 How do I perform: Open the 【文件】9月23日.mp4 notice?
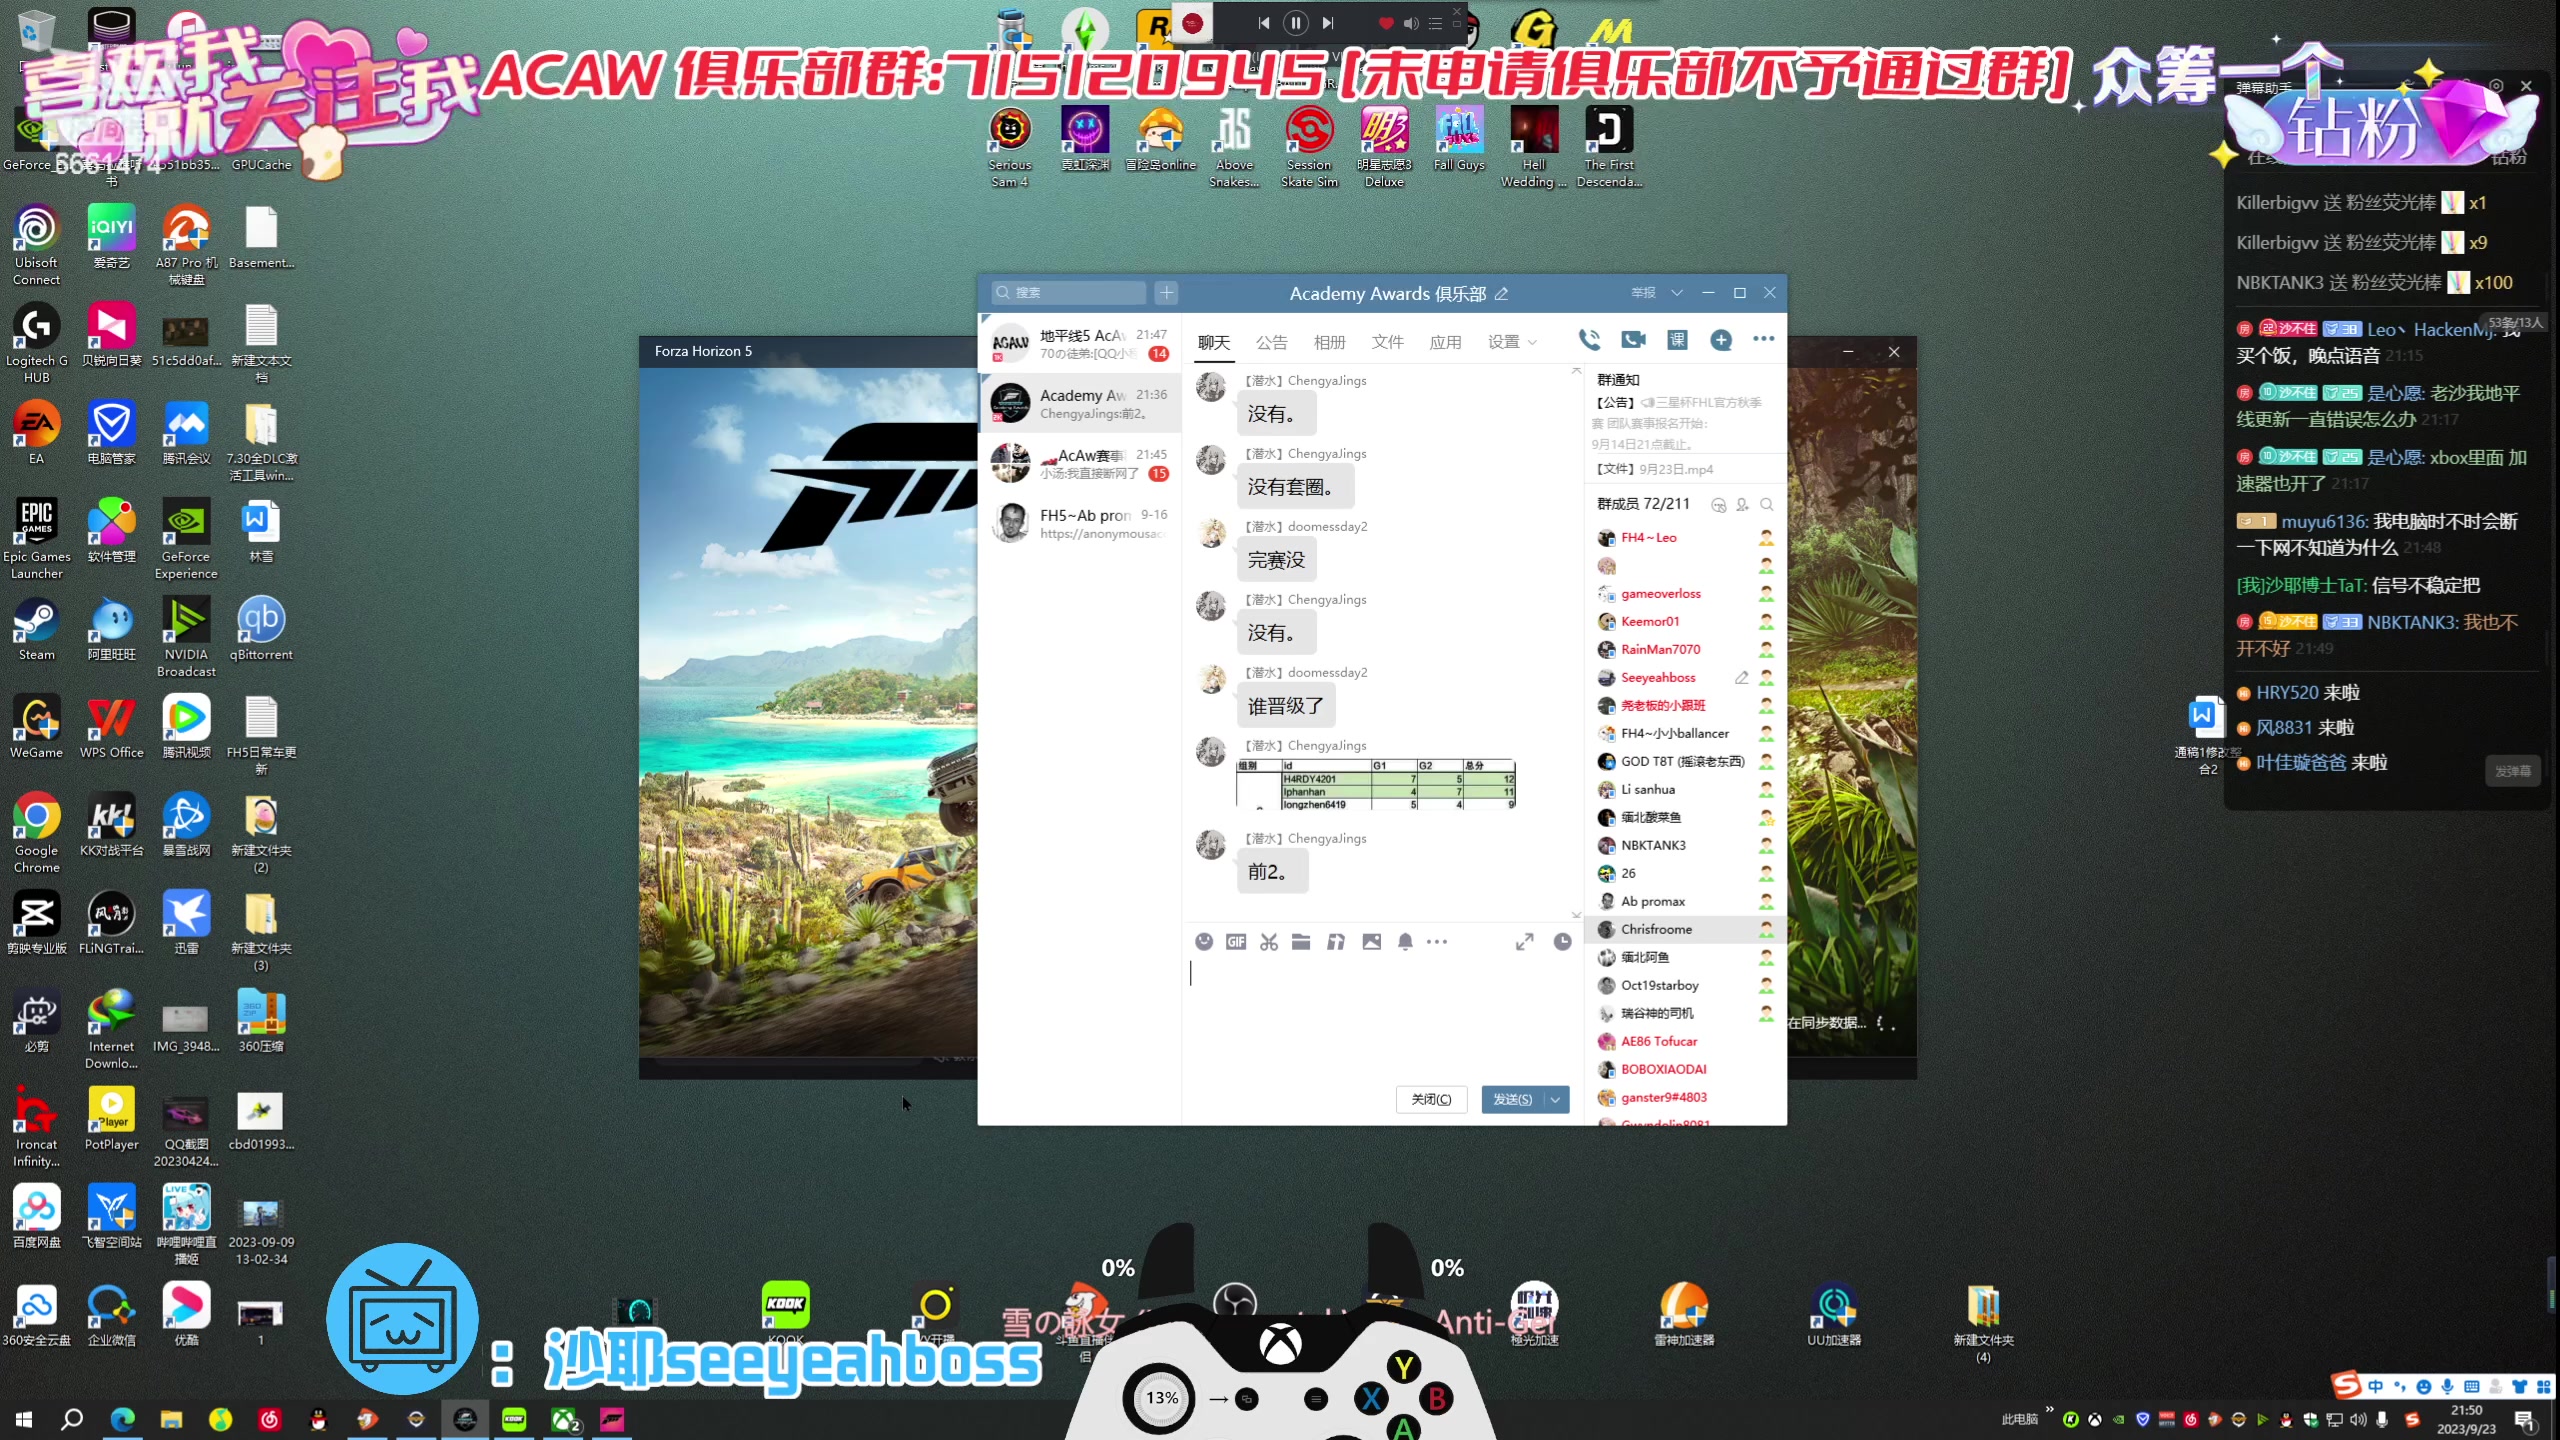1656,469
